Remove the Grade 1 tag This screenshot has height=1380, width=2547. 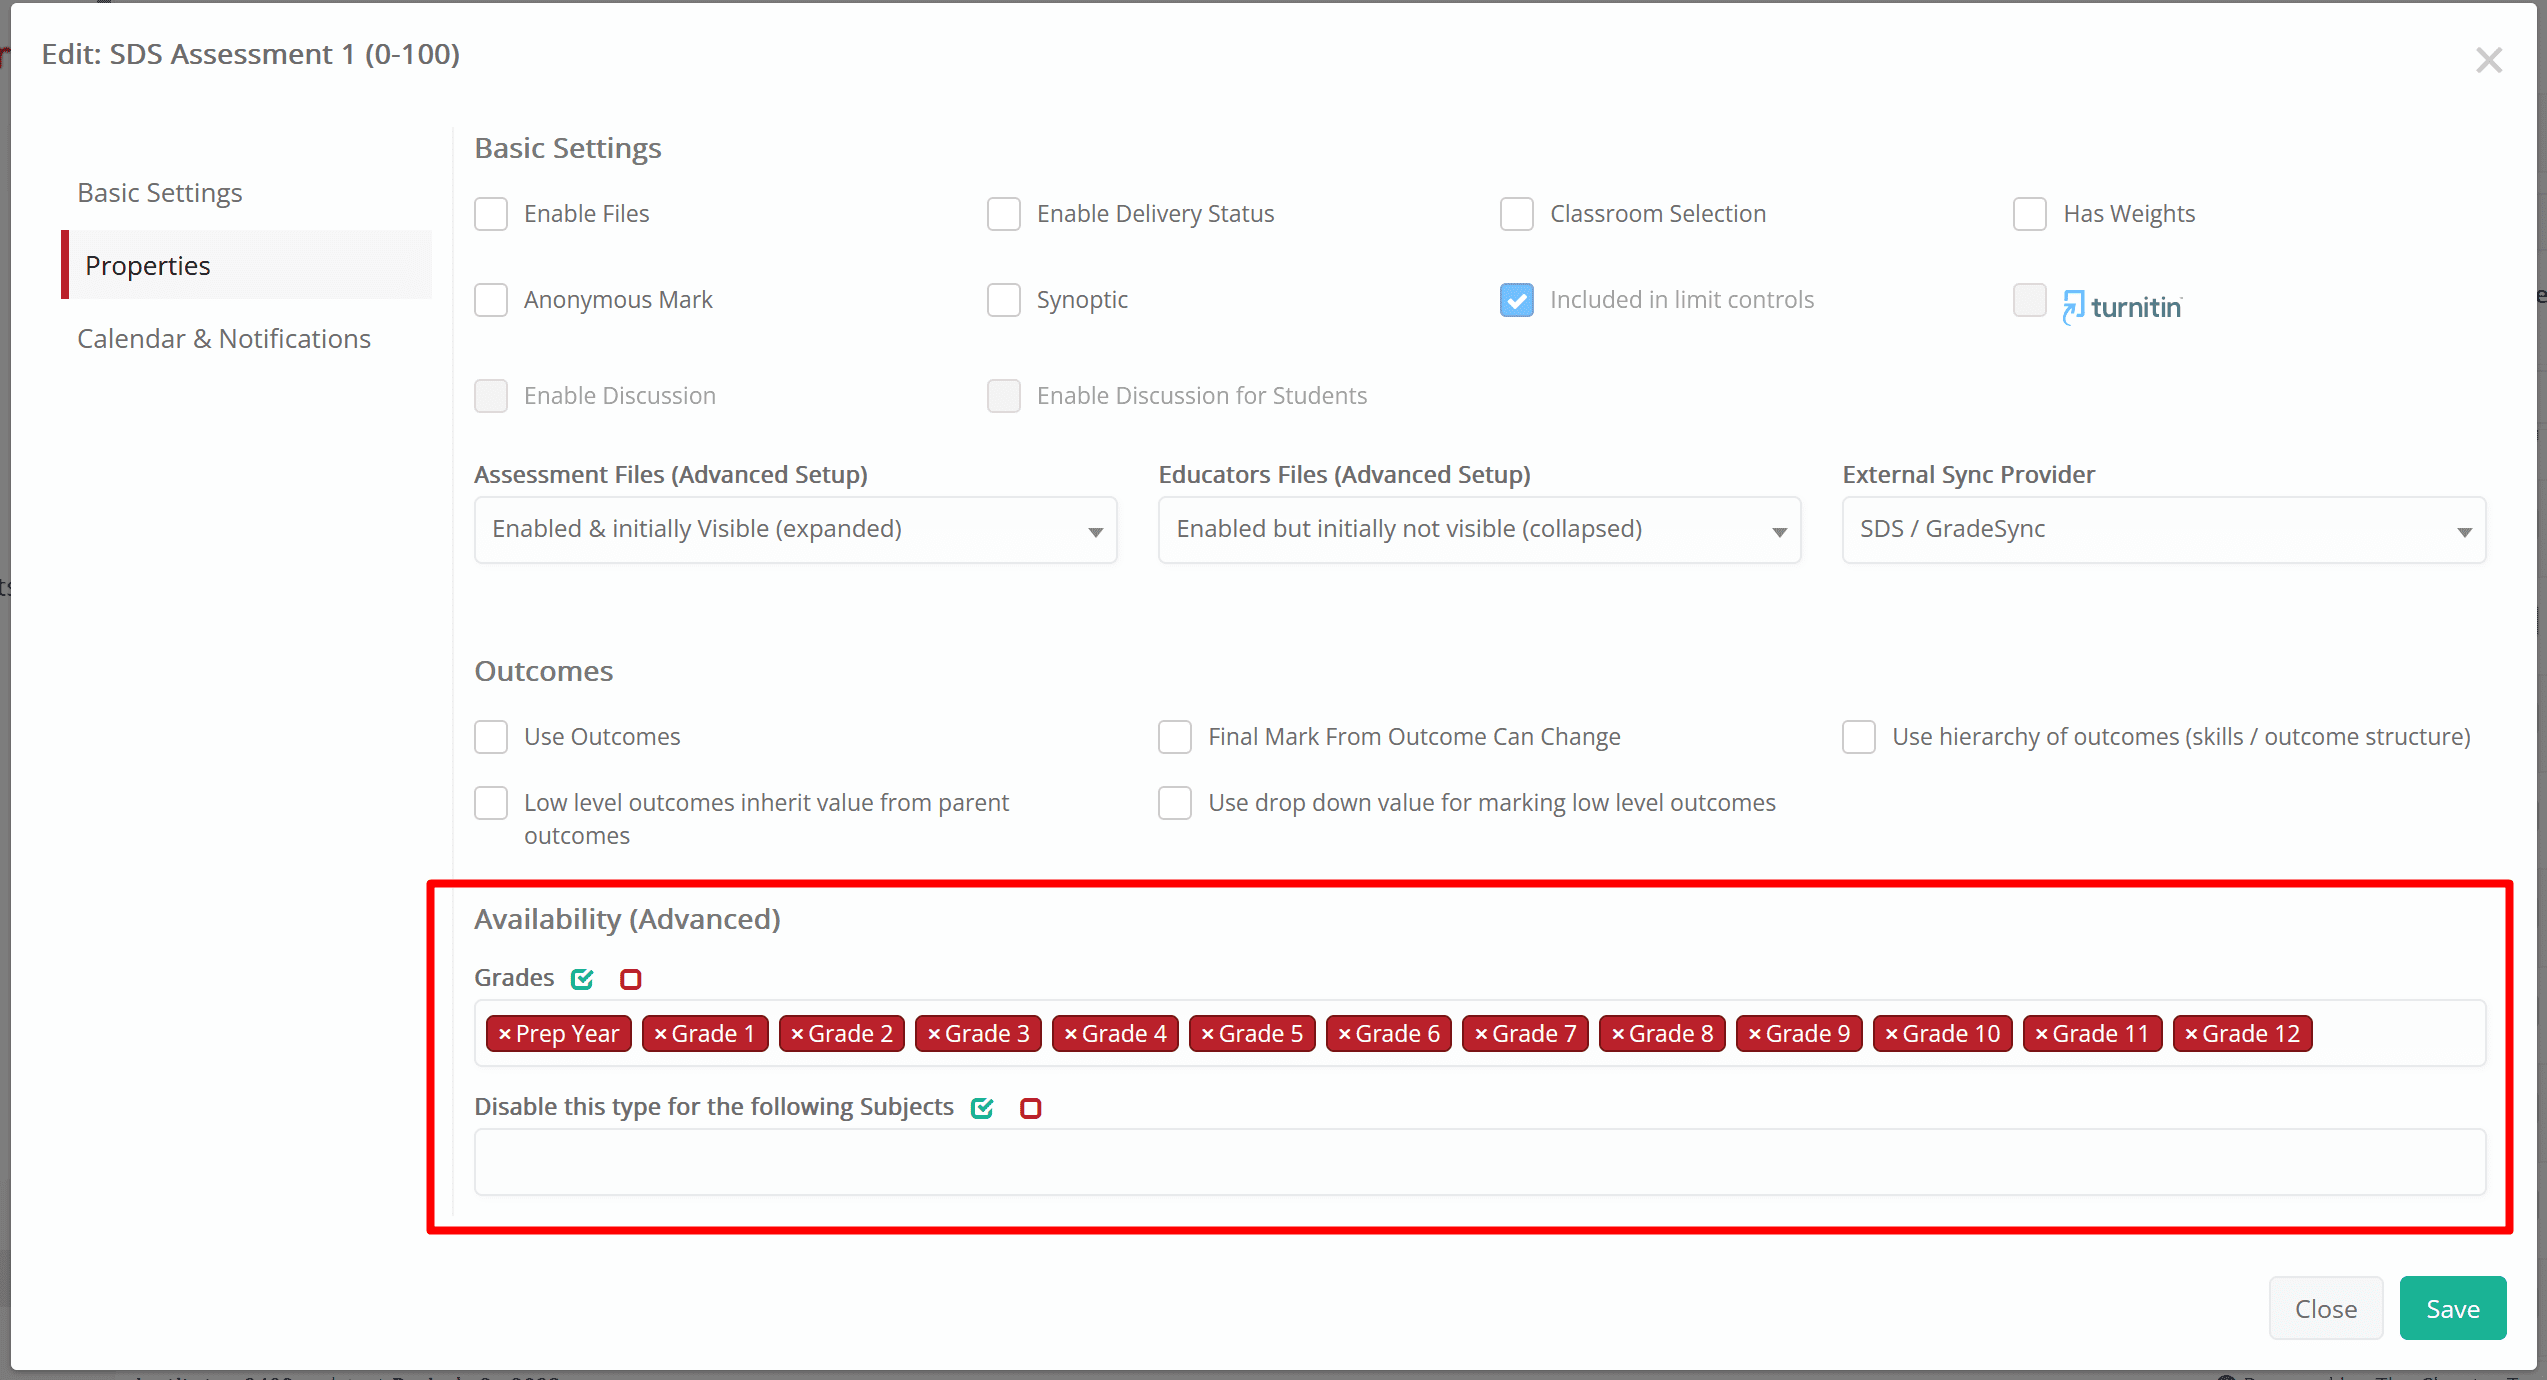pos(660,1034)
